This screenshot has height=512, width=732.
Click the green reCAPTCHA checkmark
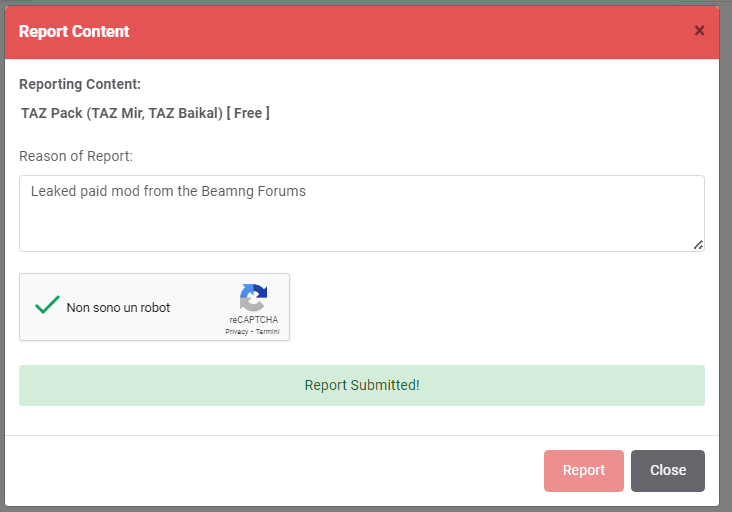coord(47,305)
